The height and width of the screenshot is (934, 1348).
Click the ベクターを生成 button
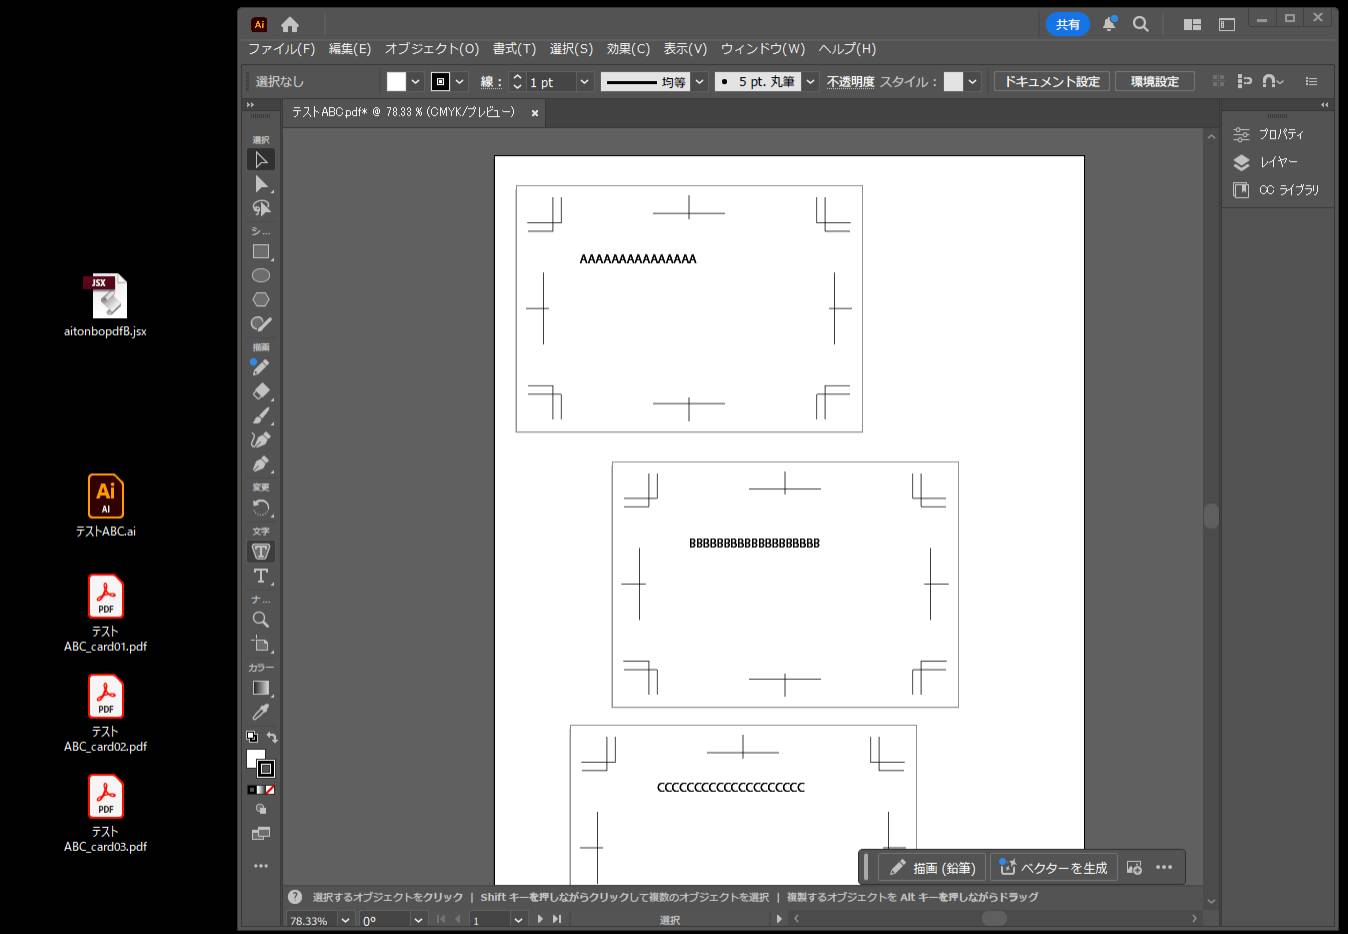(x=1053, y=868)
